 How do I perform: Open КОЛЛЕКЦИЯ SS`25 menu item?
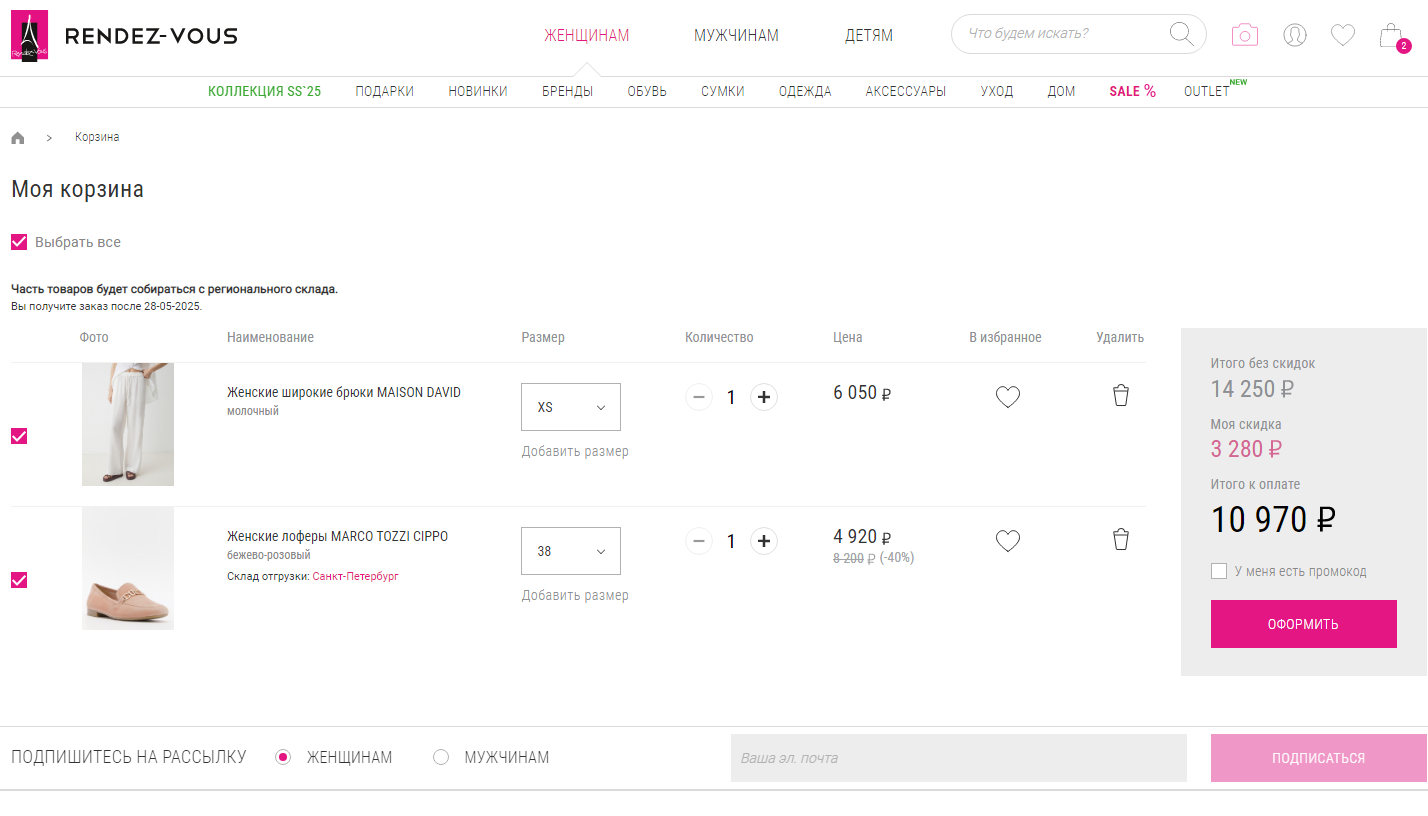click(x=264, y=91)
